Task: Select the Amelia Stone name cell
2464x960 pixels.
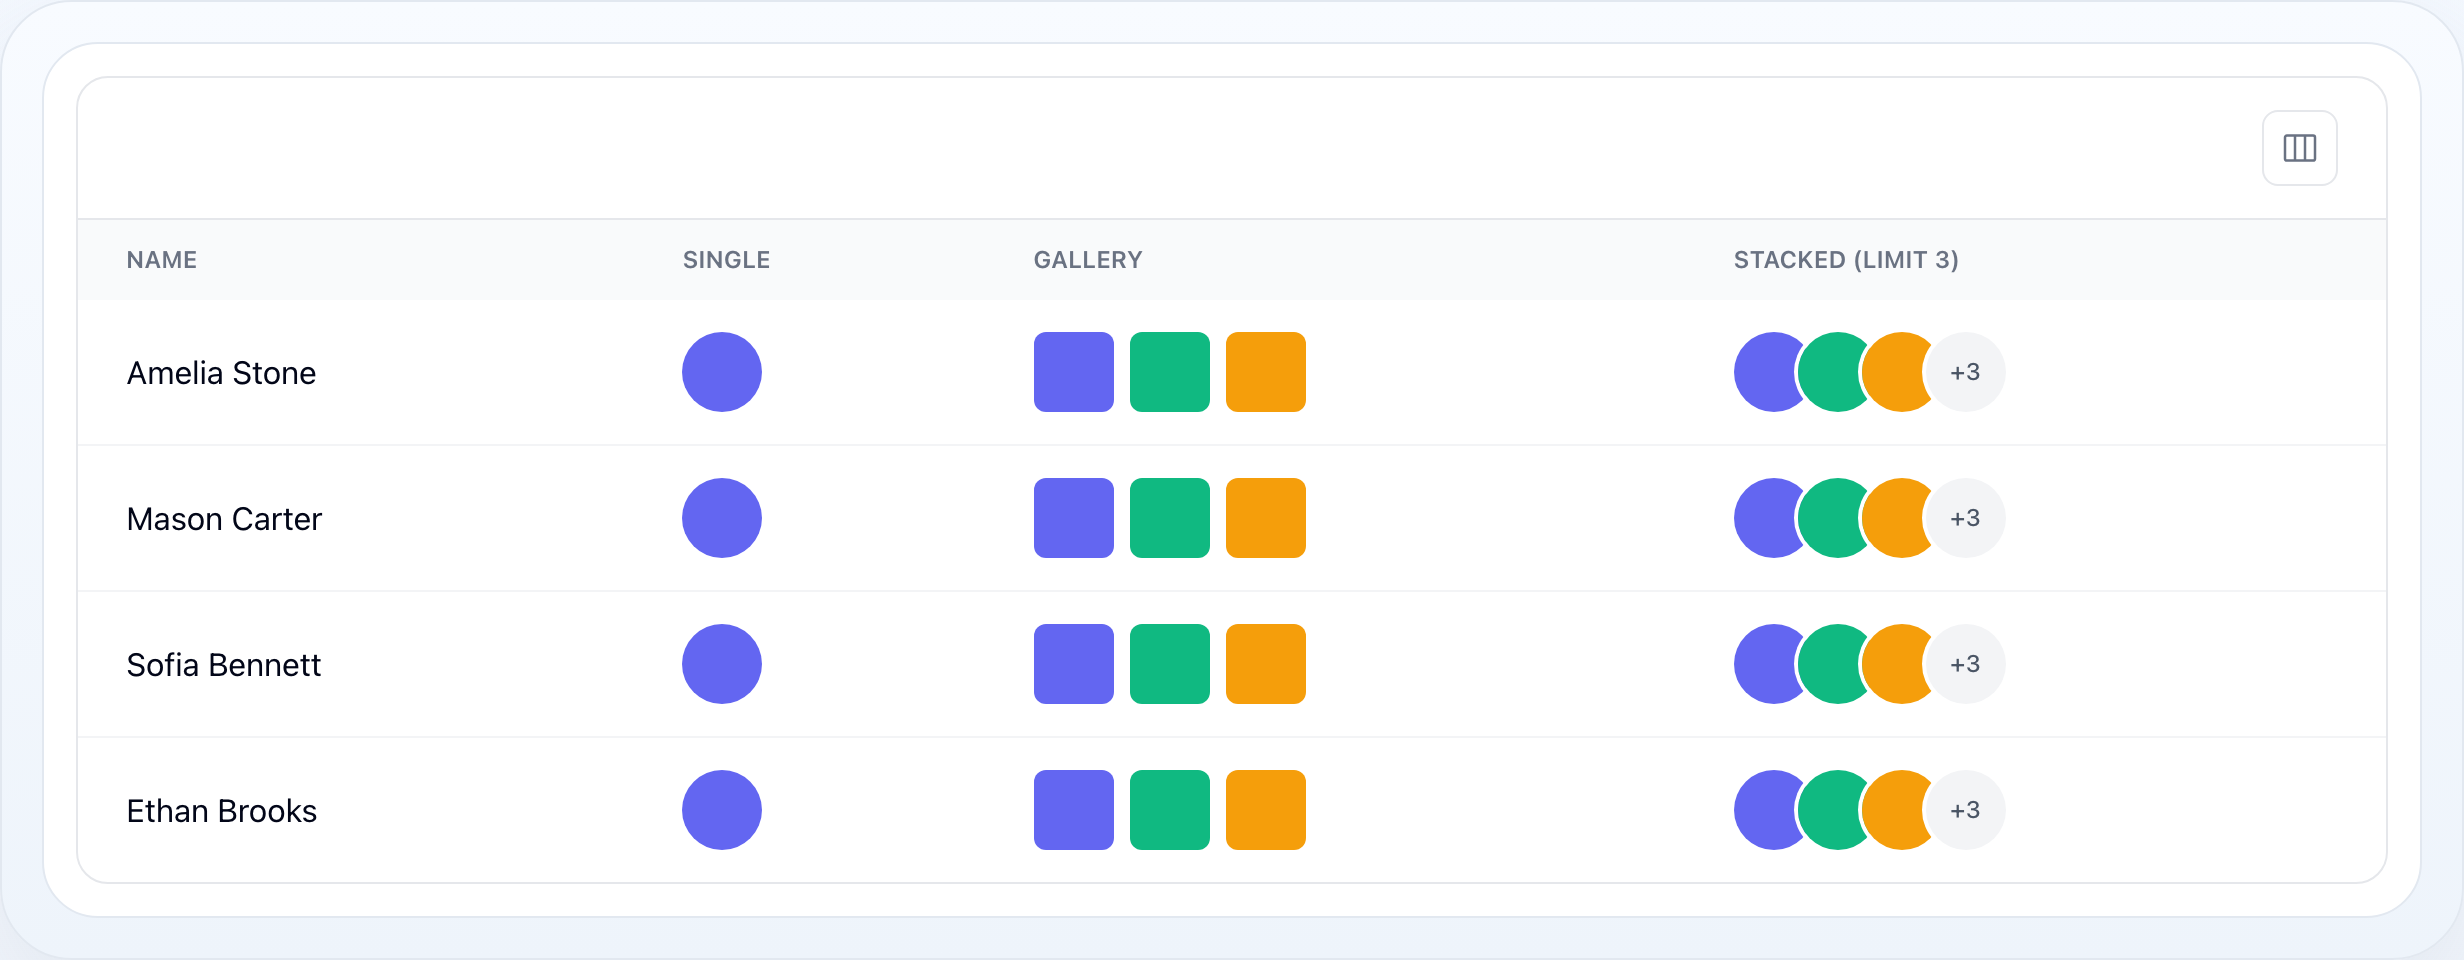Action: [x=221, y=373]
